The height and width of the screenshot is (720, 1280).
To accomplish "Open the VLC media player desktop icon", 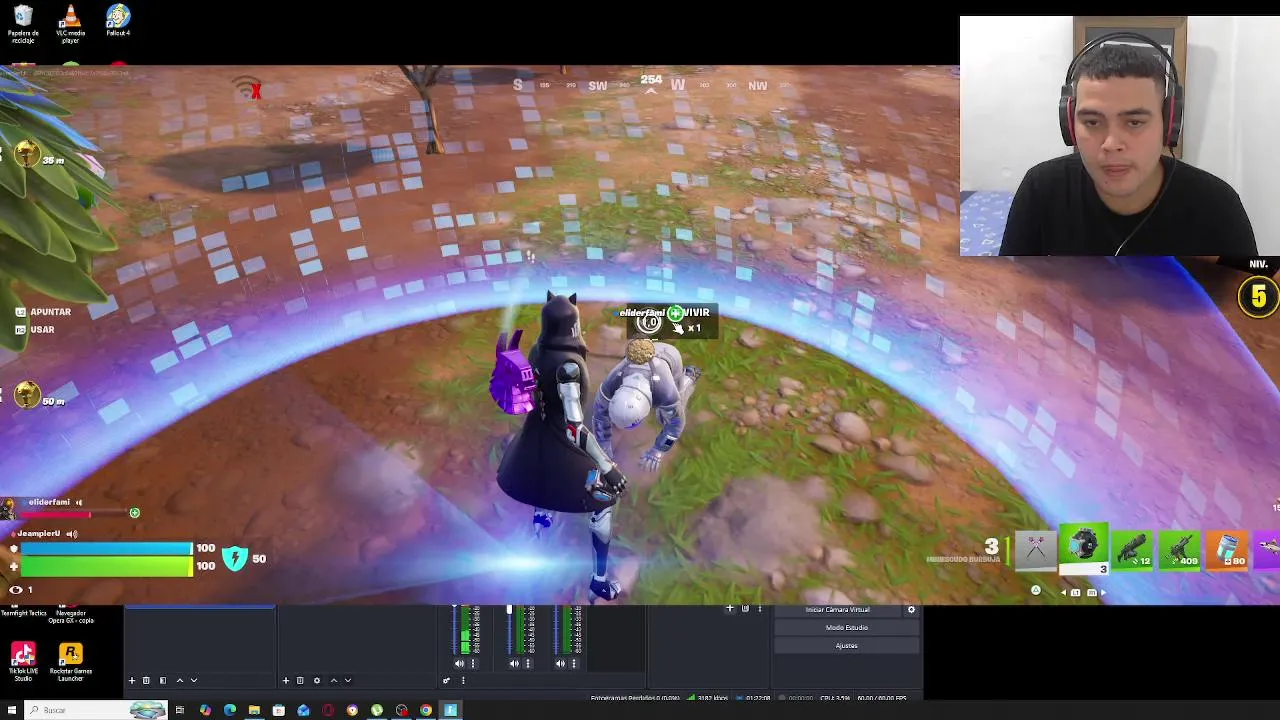I will (70, 23).
